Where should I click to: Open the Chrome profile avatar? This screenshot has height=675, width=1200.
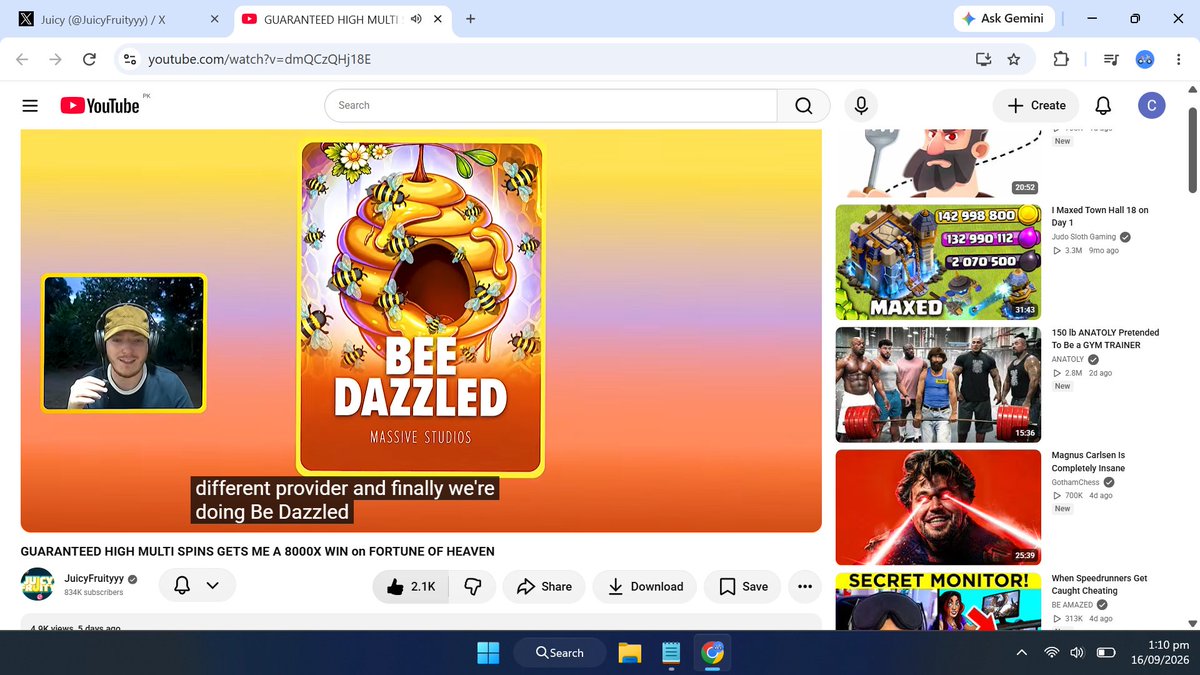pos(1145,60)
